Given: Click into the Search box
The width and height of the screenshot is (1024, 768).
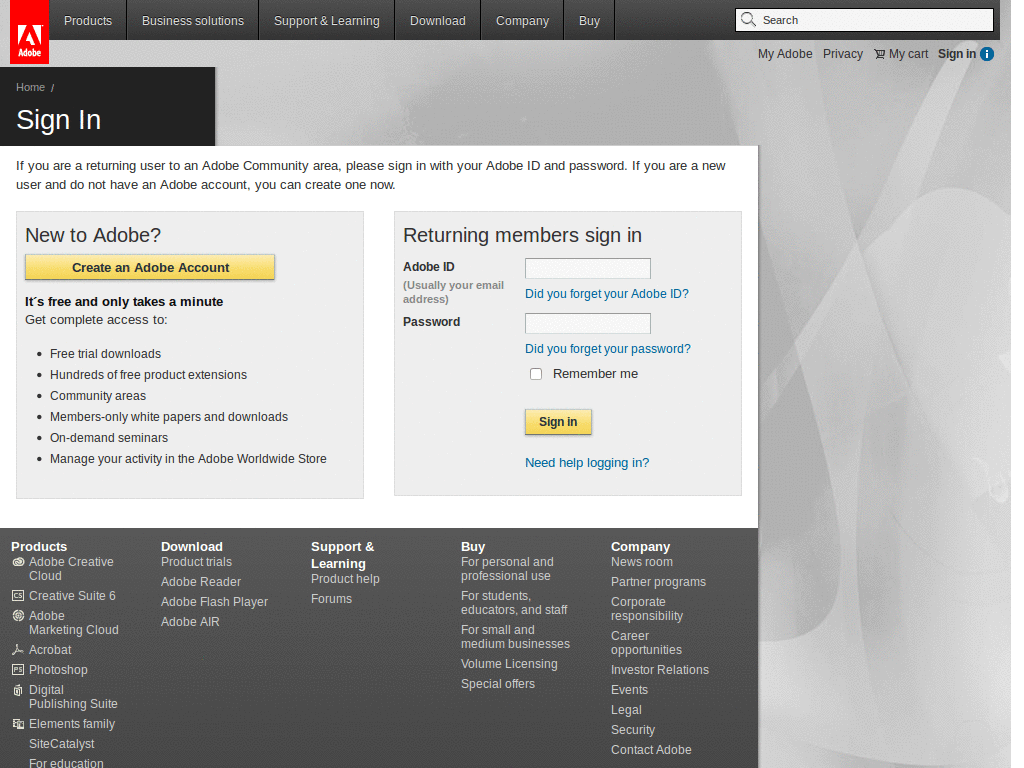Looking at the screenshot, I should 865,20.
